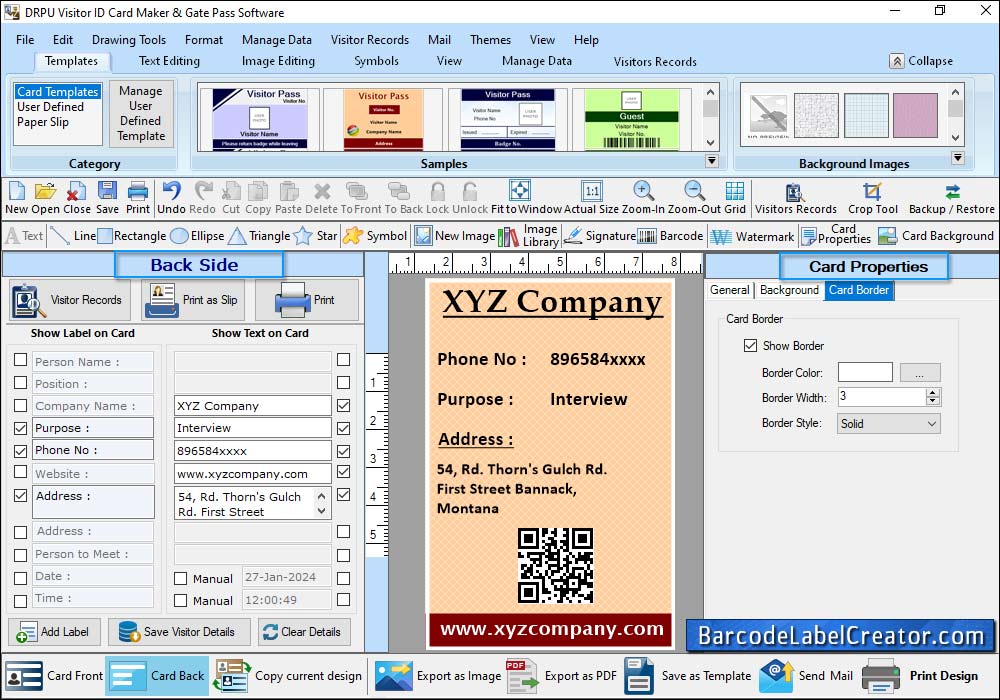Open Backup / Restore
The width and height of the screenshot is (1000, 700).
coord(952,198)
